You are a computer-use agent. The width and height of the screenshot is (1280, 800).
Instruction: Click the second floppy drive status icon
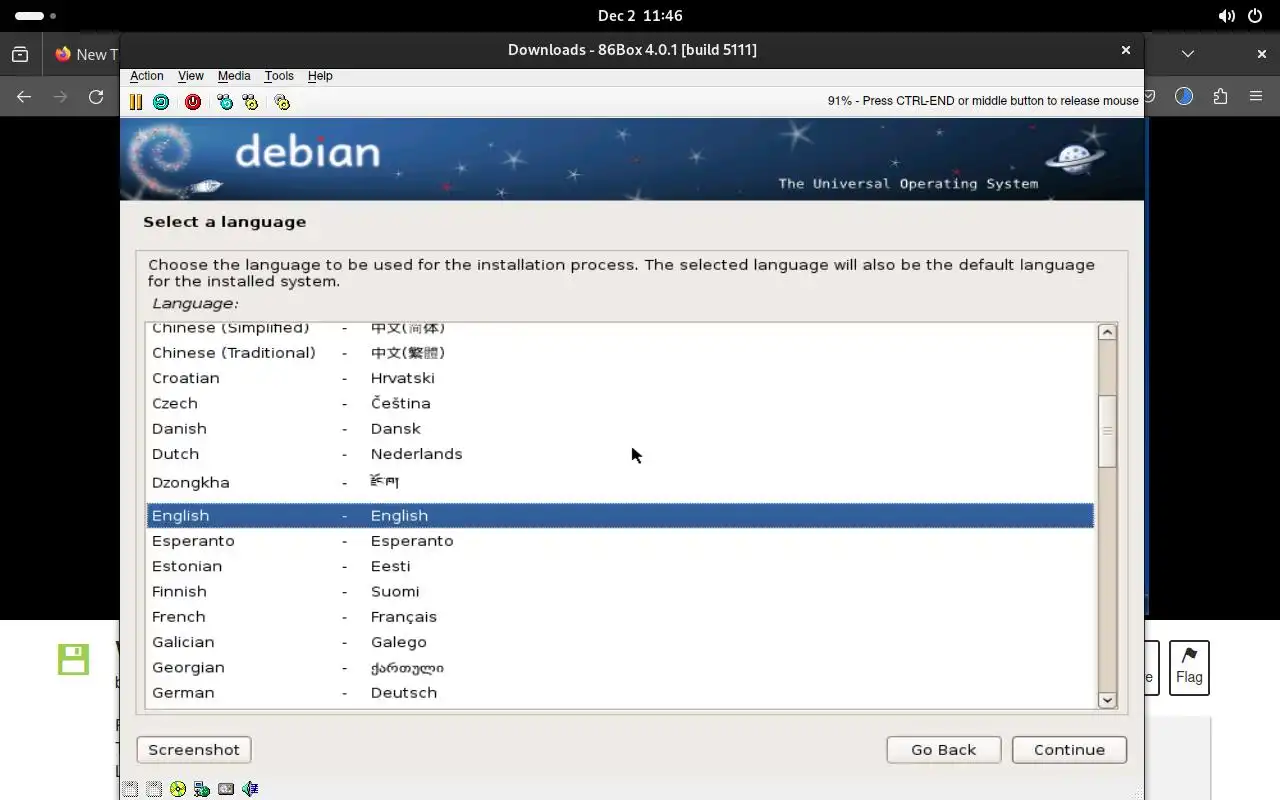click(153, 789)
